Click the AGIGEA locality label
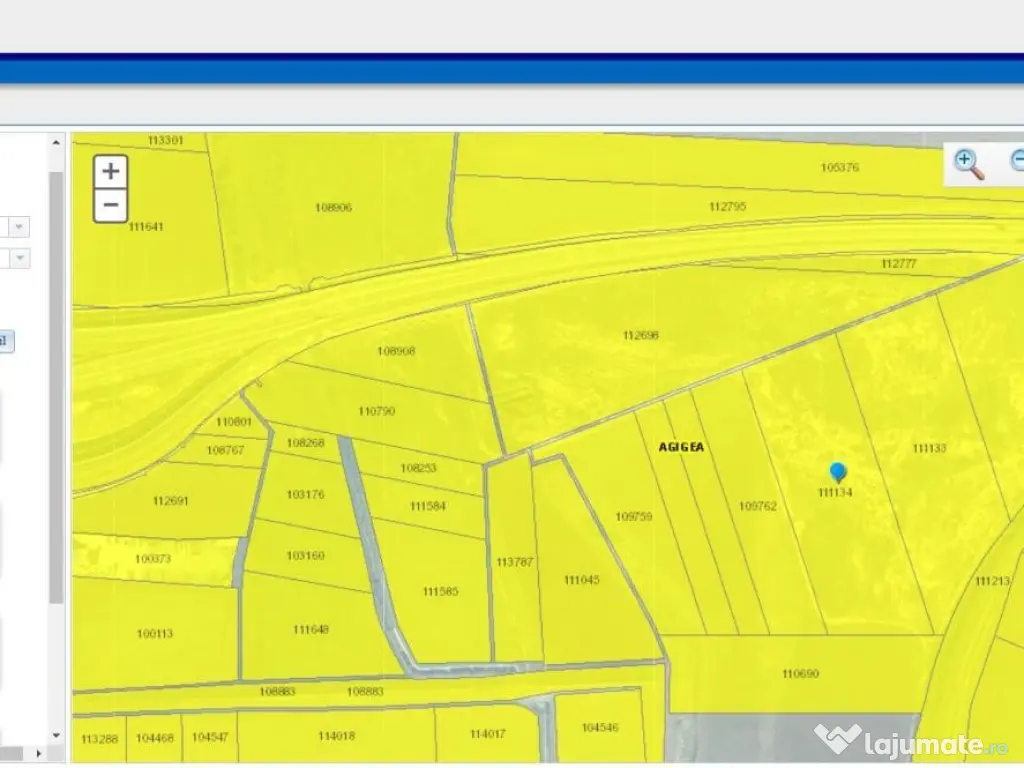1024x768 pixels. 681,447
